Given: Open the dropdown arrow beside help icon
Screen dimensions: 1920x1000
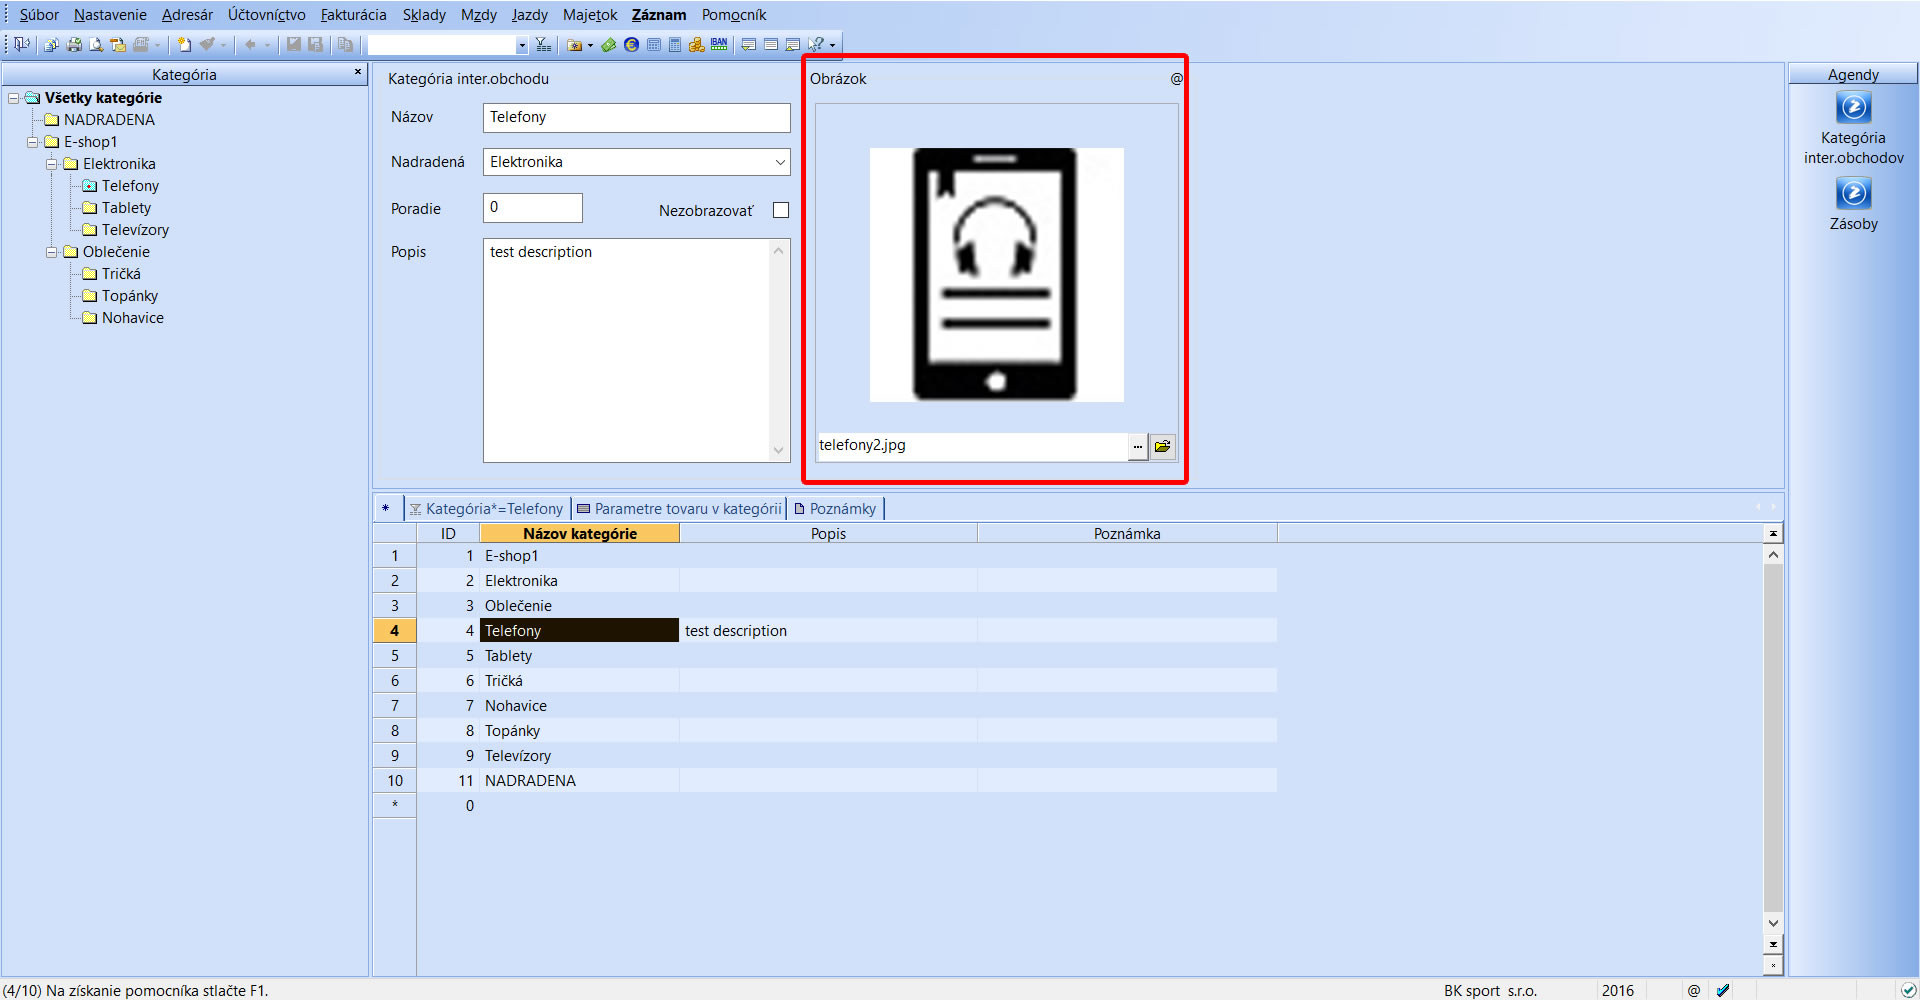Looking at the screenshot, I should coord(832,45).
